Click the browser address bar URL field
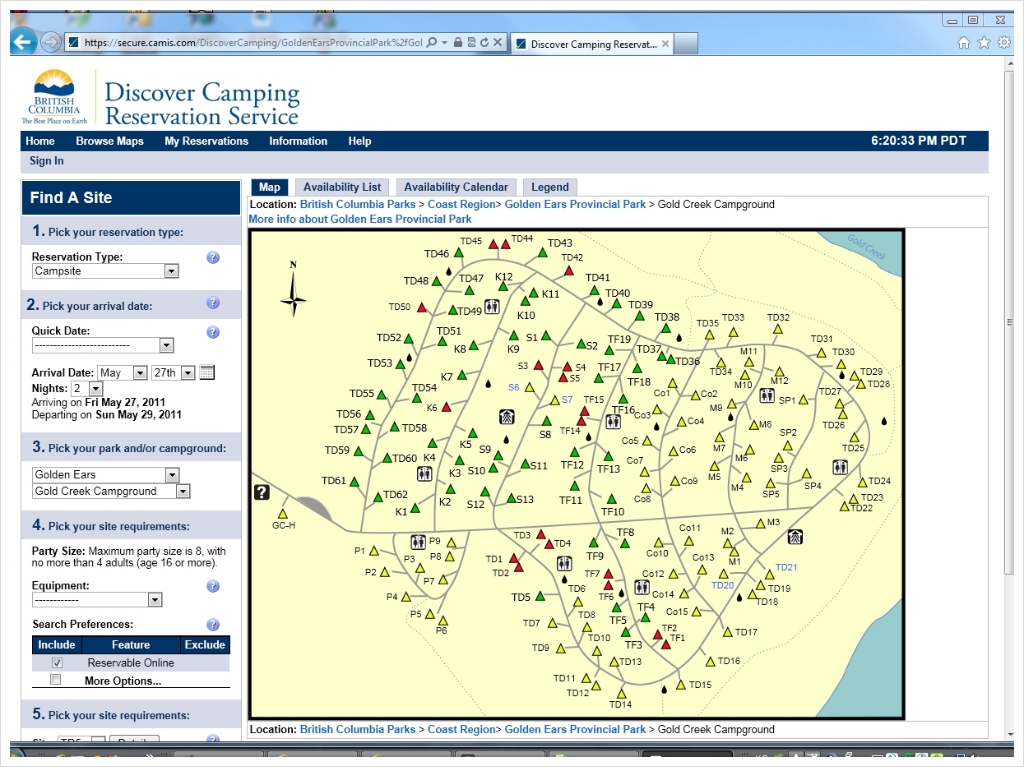Image resolution: width=1024 pixels, height=767 pixels. click(x=250, y=43)
